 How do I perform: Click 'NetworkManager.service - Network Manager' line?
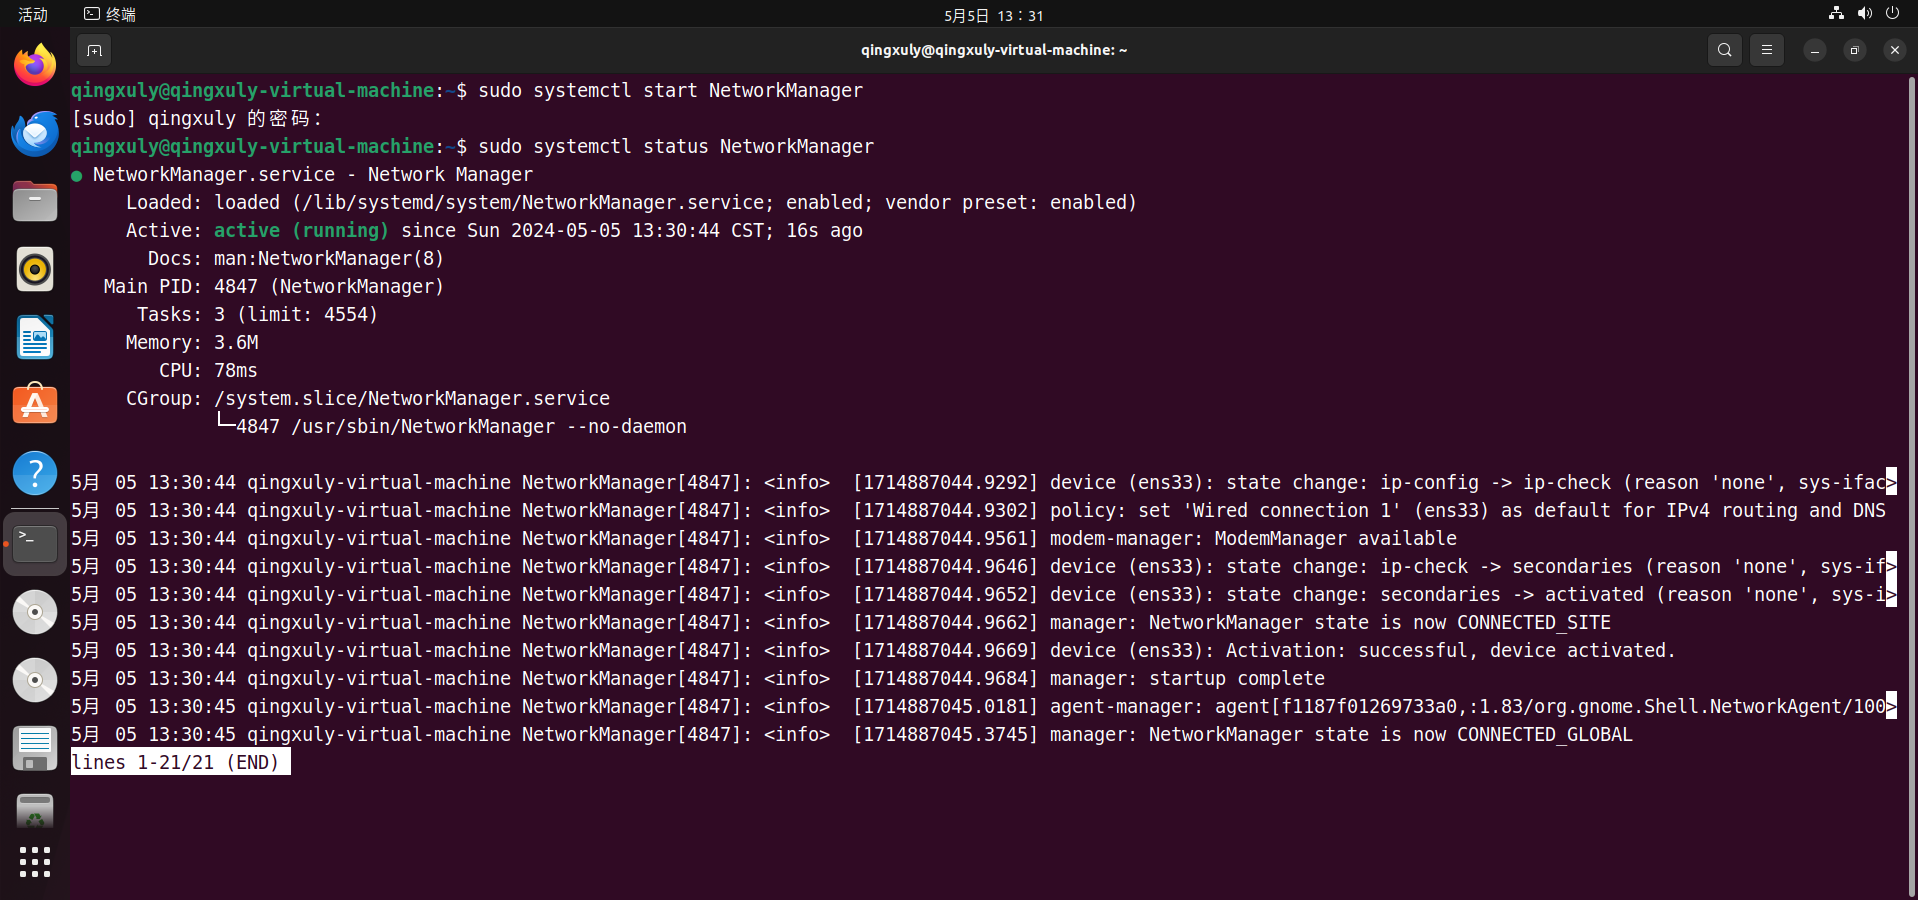(x=313, y=175)
